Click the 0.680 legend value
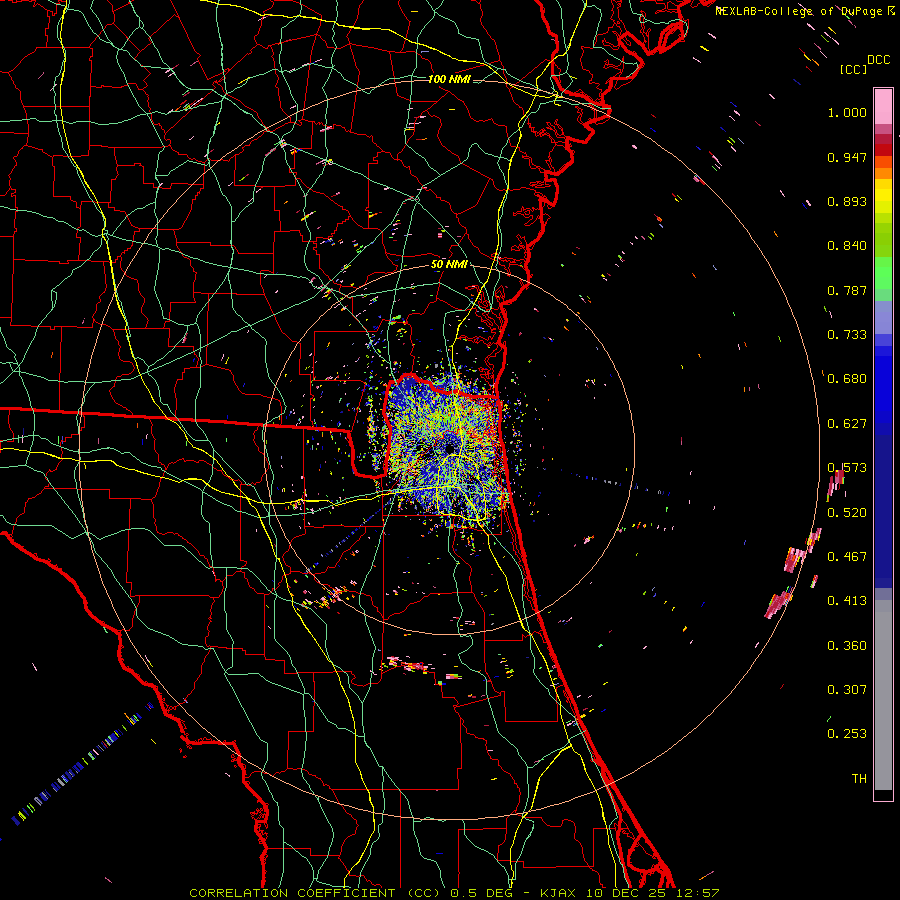The image size is (900, 900). [847, 379]
